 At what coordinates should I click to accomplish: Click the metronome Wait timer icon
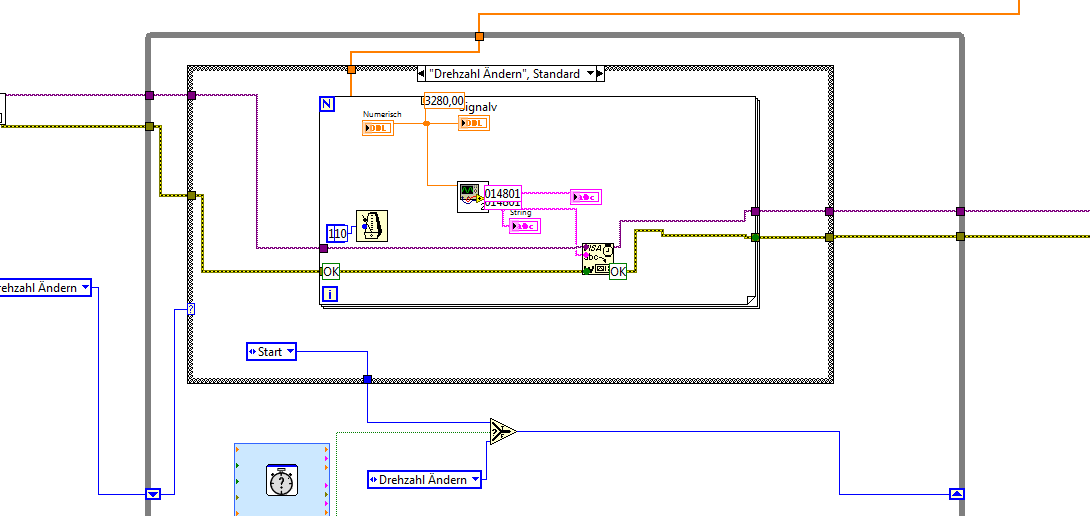coord(372,226)
